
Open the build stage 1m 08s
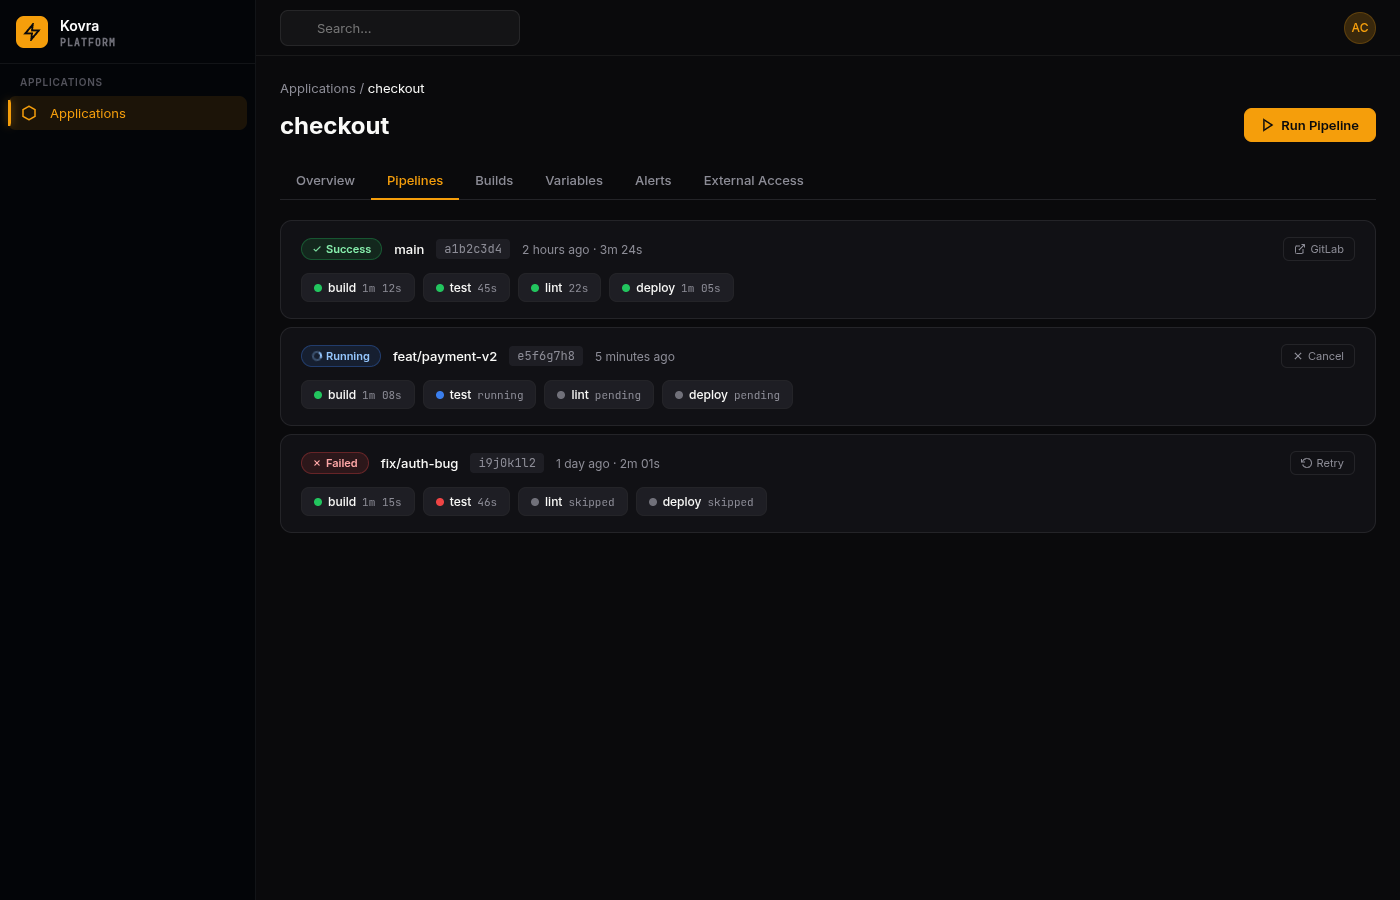[x=358, y=395]
